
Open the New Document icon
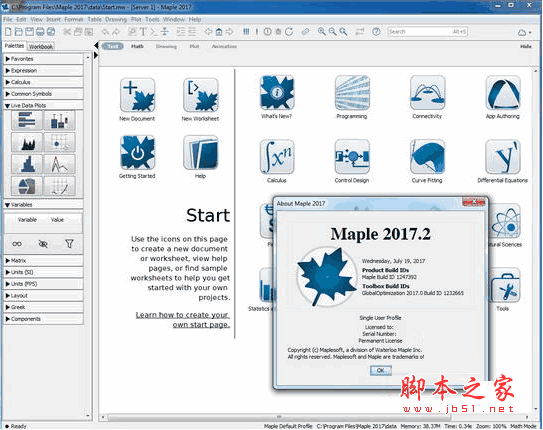pos(137,95)
